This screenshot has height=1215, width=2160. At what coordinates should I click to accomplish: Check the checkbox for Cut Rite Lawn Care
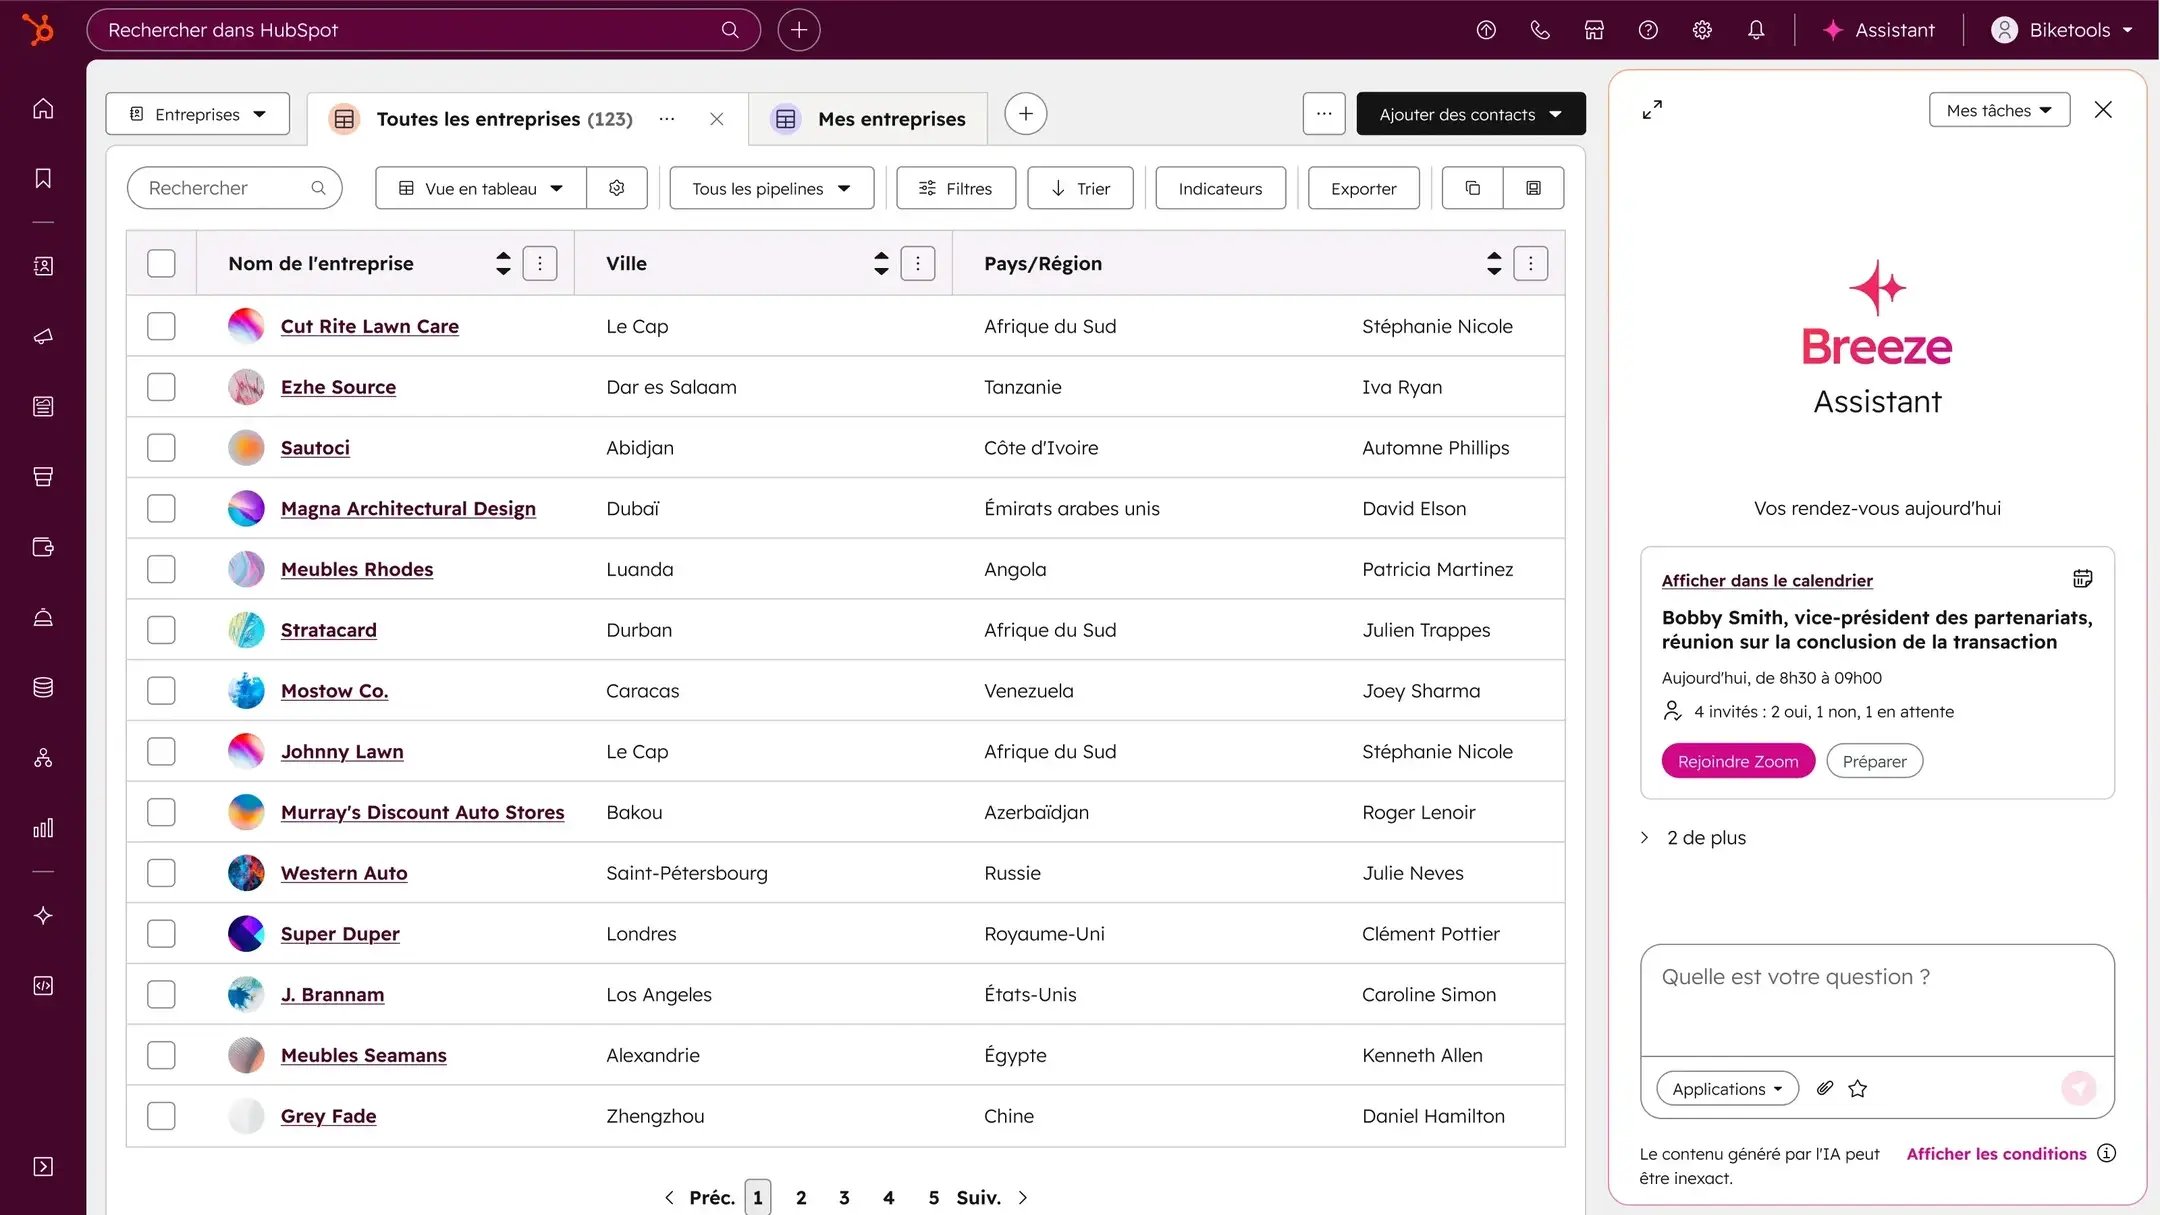coord(161,325)
